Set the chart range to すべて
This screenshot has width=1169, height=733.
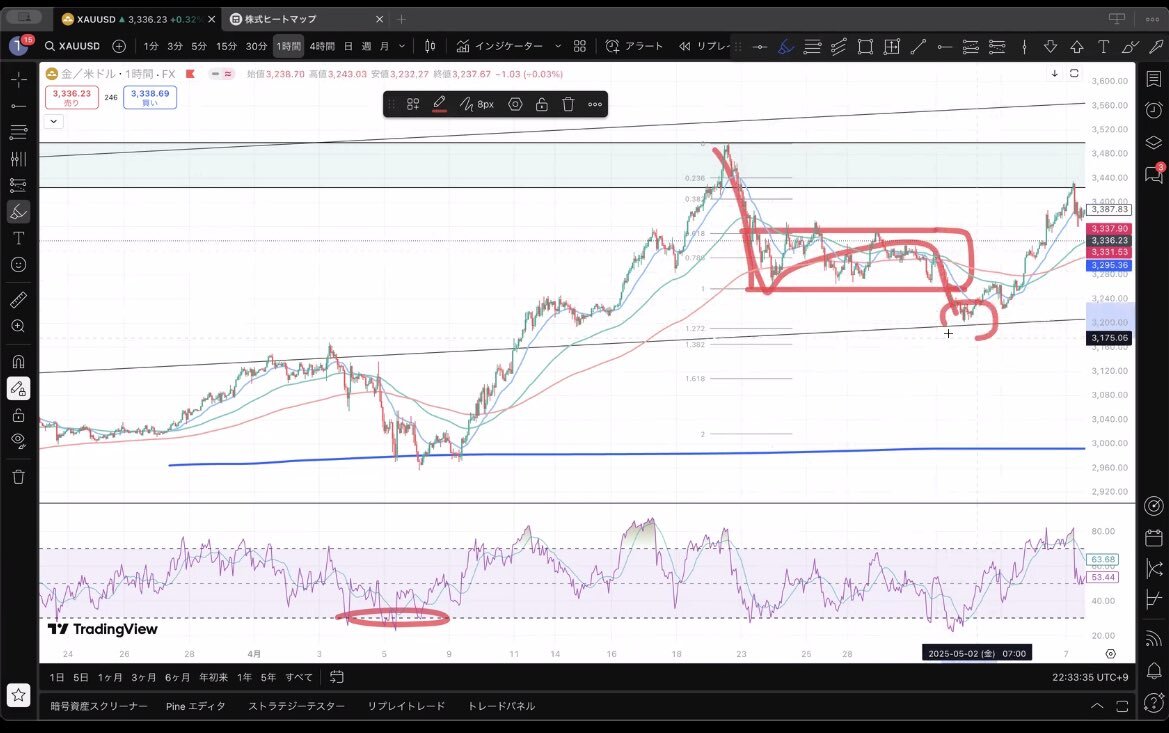click(299, 677)
